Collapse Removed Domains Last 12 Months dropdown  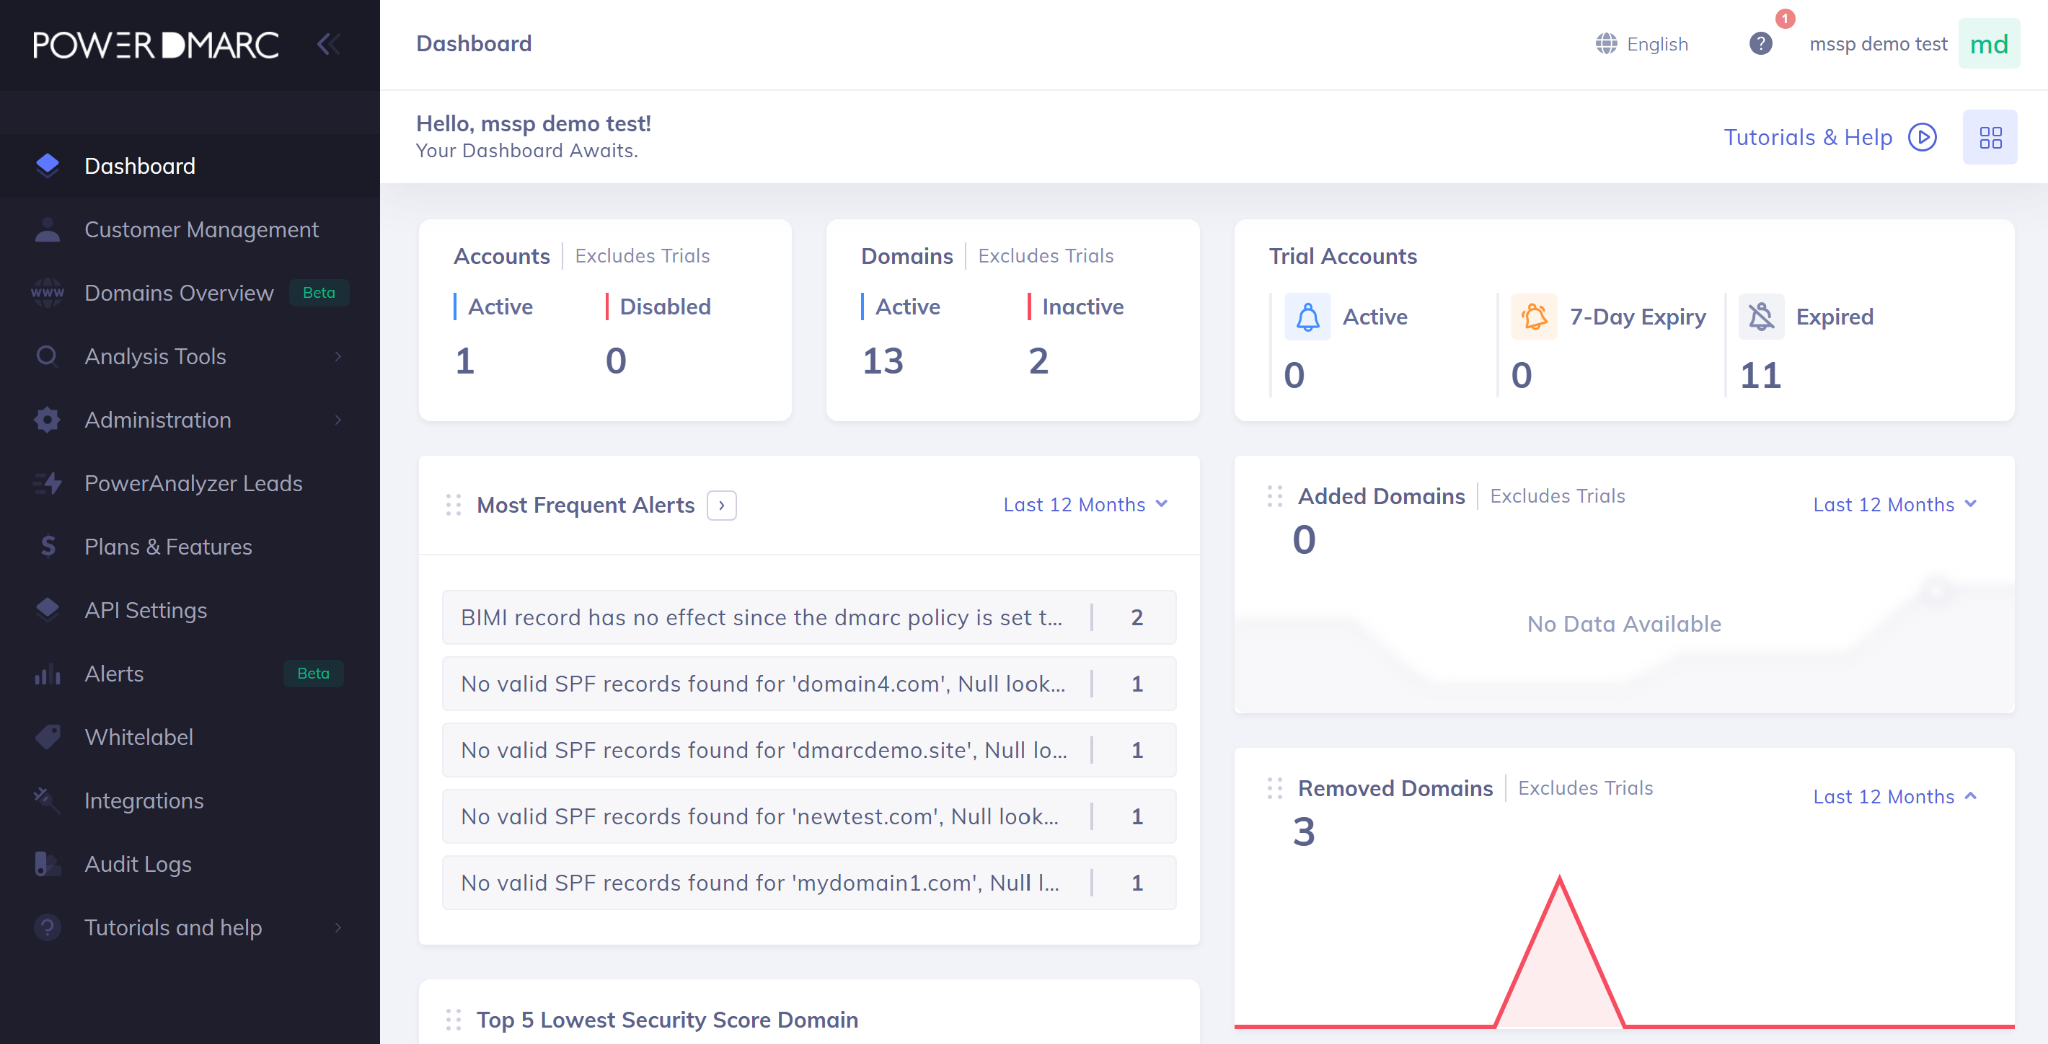(1895, 797)
